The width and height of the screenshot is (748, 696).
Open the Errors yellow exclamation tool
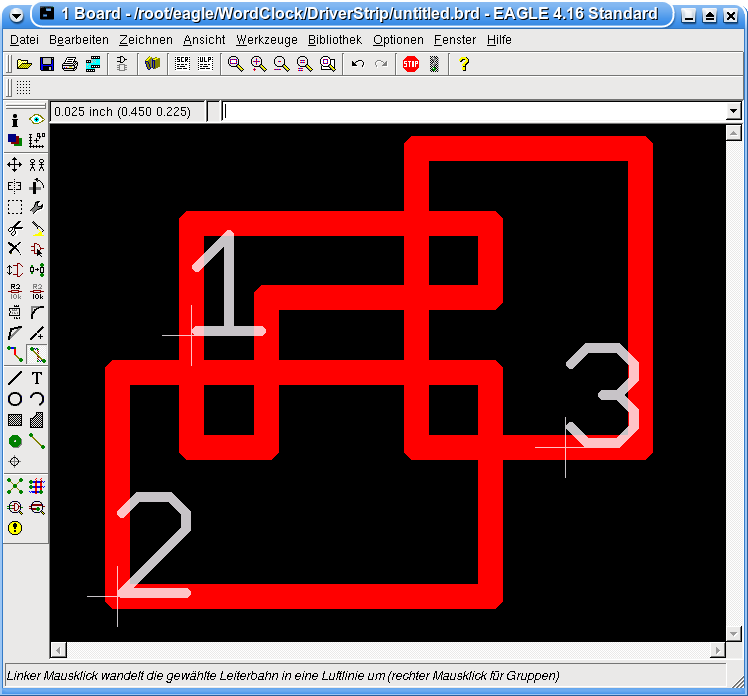coord(15,528)
